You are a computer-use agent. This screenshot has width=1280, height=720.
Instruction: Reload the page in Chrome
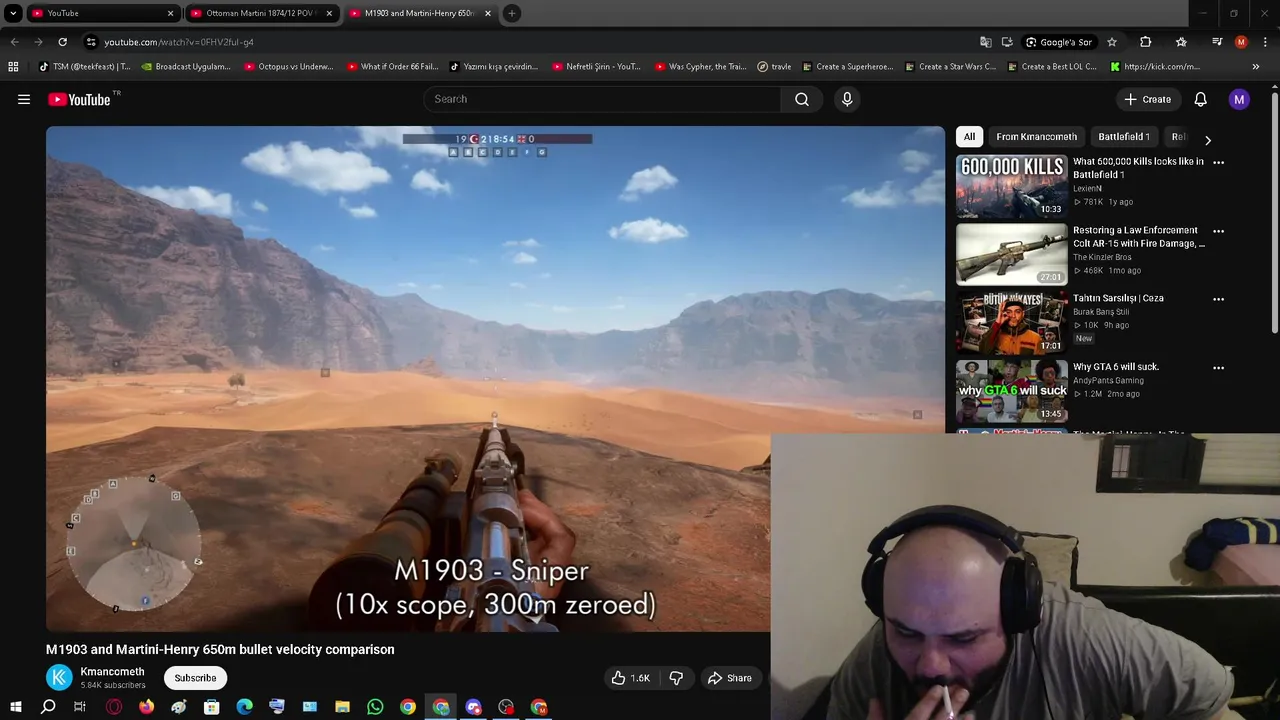[62, 42]
